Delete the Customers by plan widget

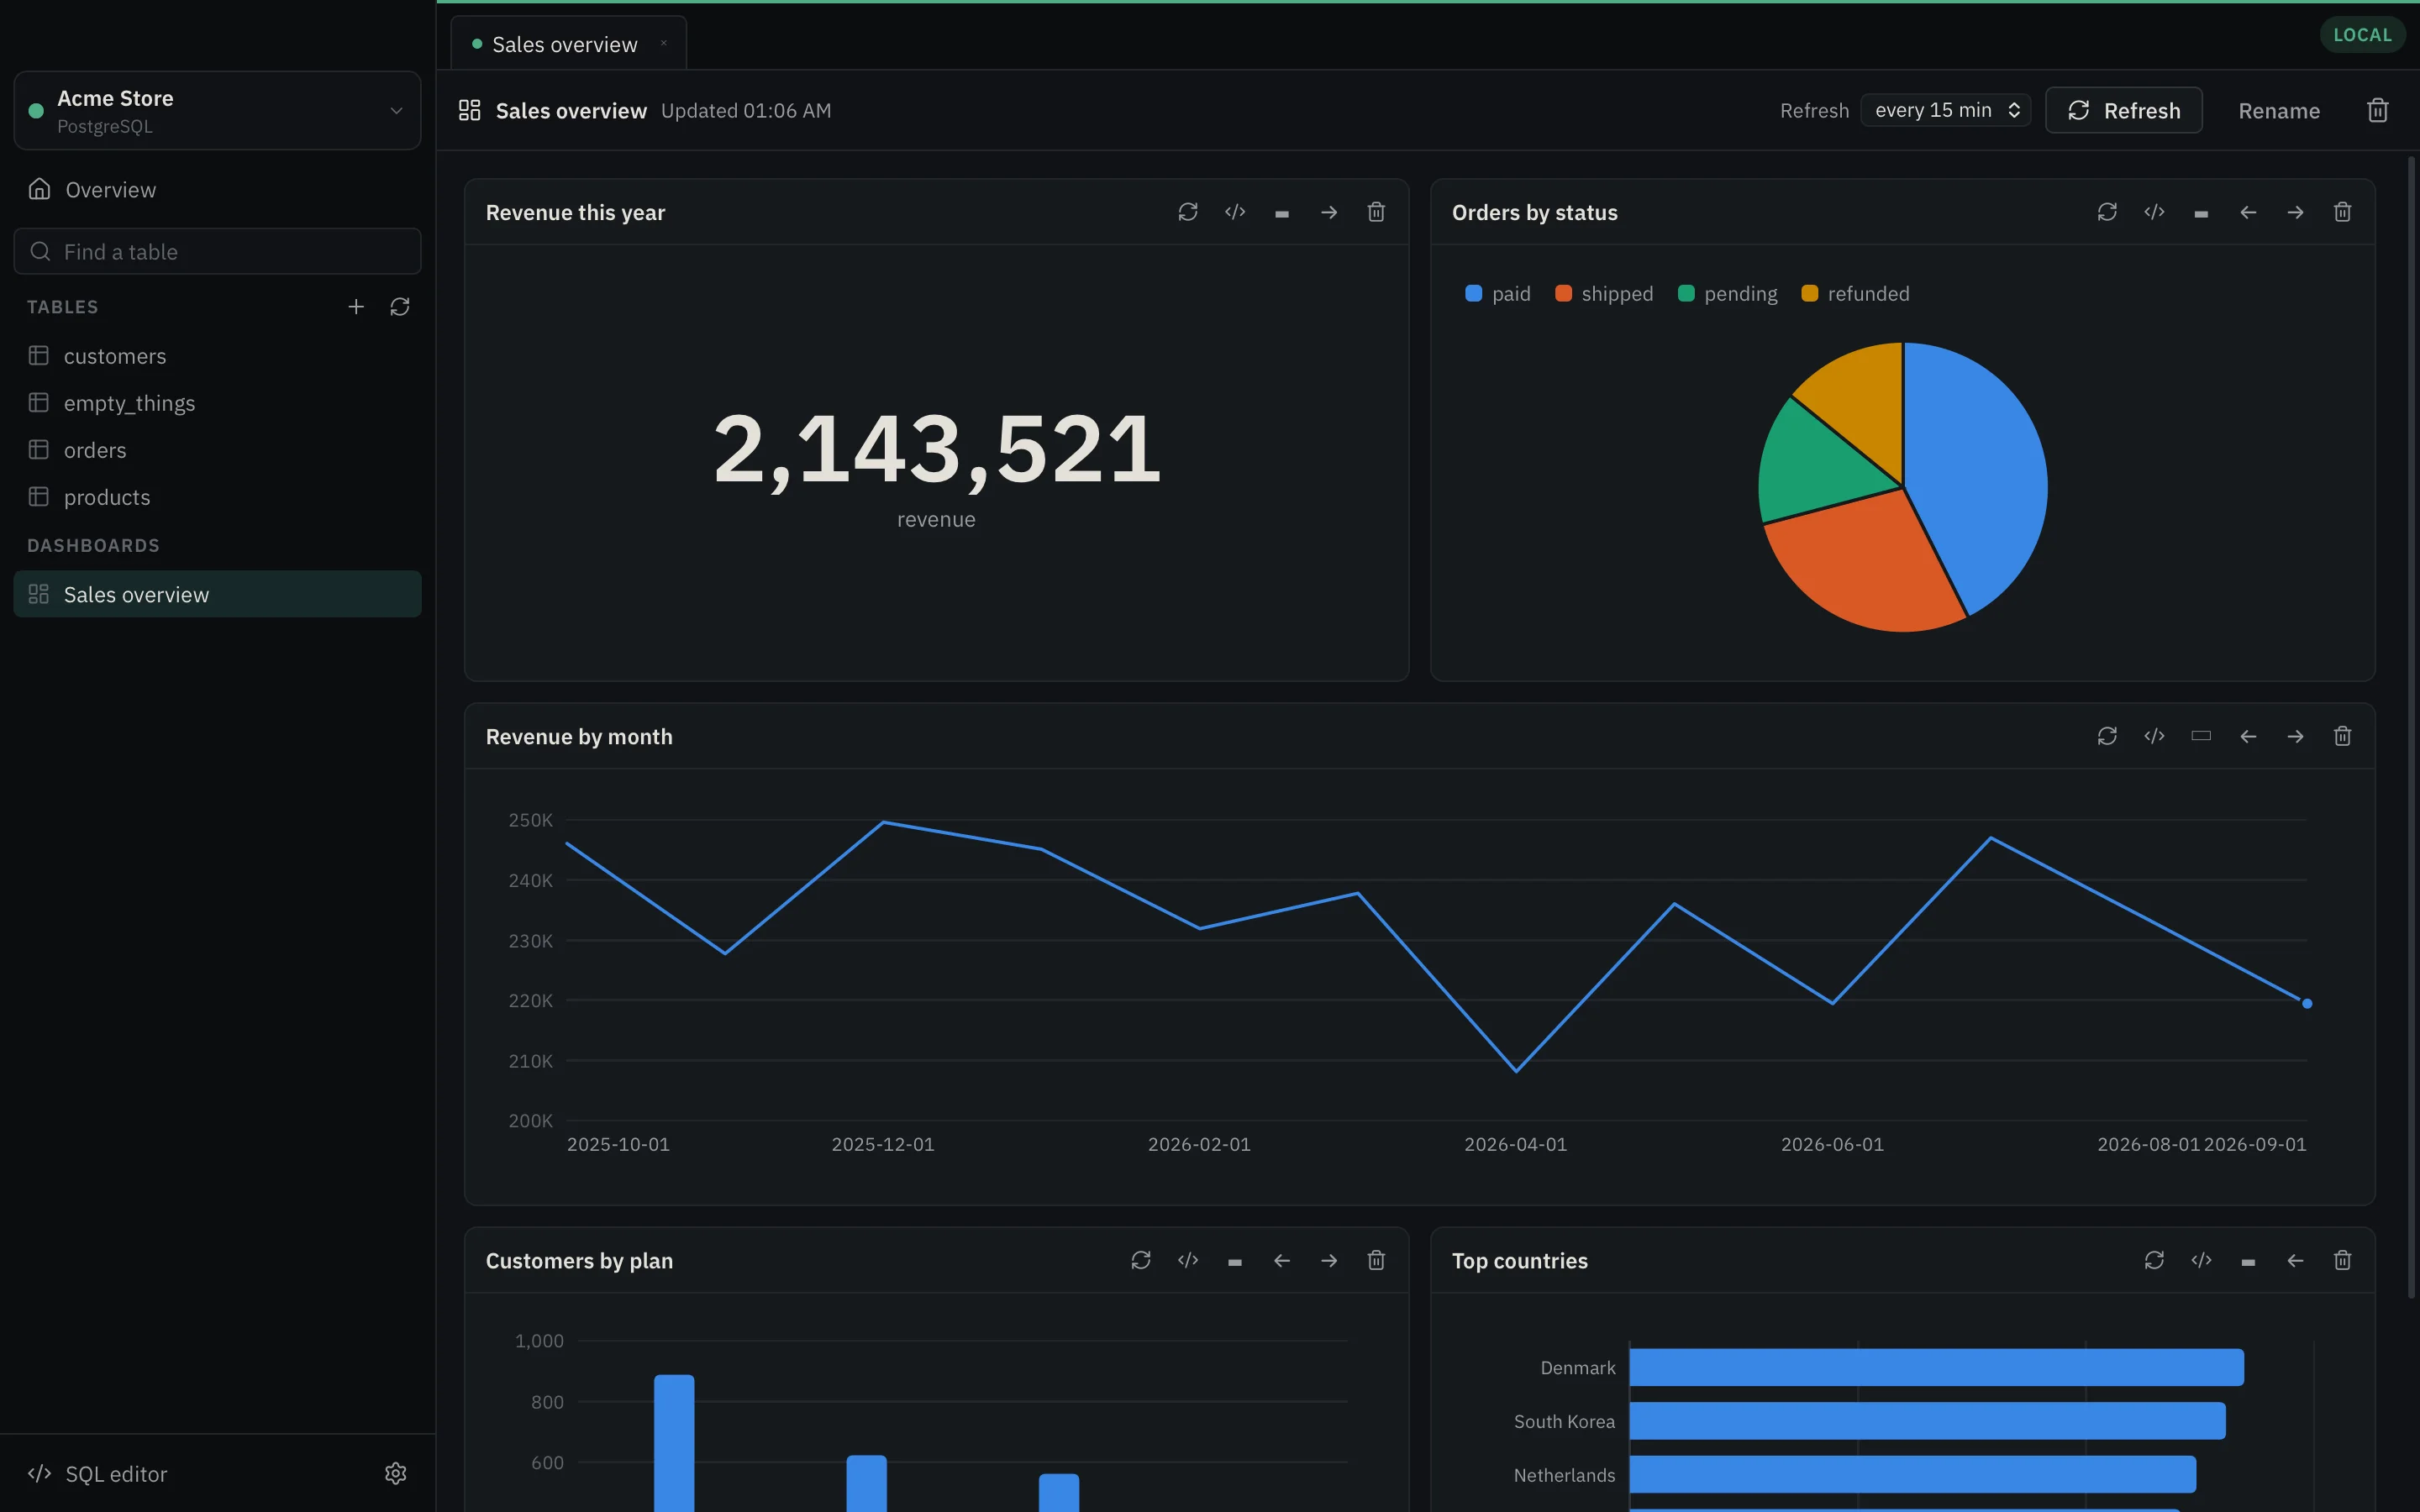(1376, 1260)
